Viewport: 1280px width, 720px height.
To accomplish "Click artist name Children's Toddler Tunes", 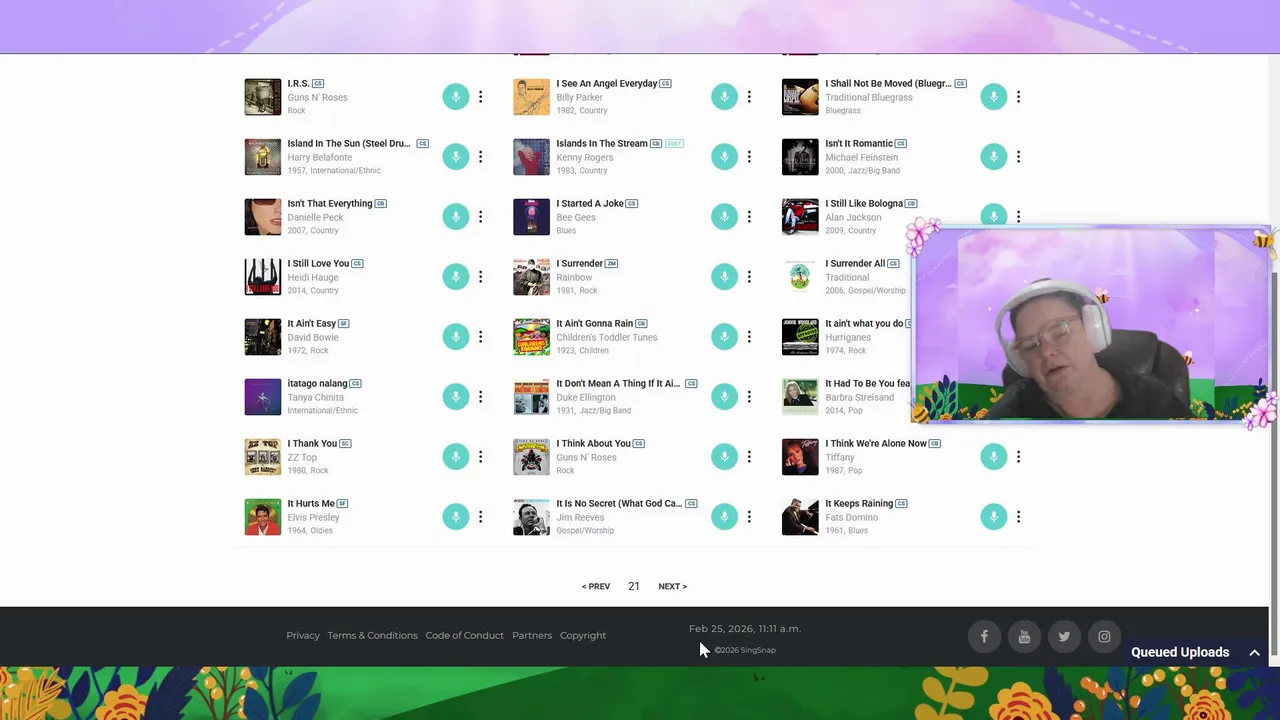I will 607,337.
